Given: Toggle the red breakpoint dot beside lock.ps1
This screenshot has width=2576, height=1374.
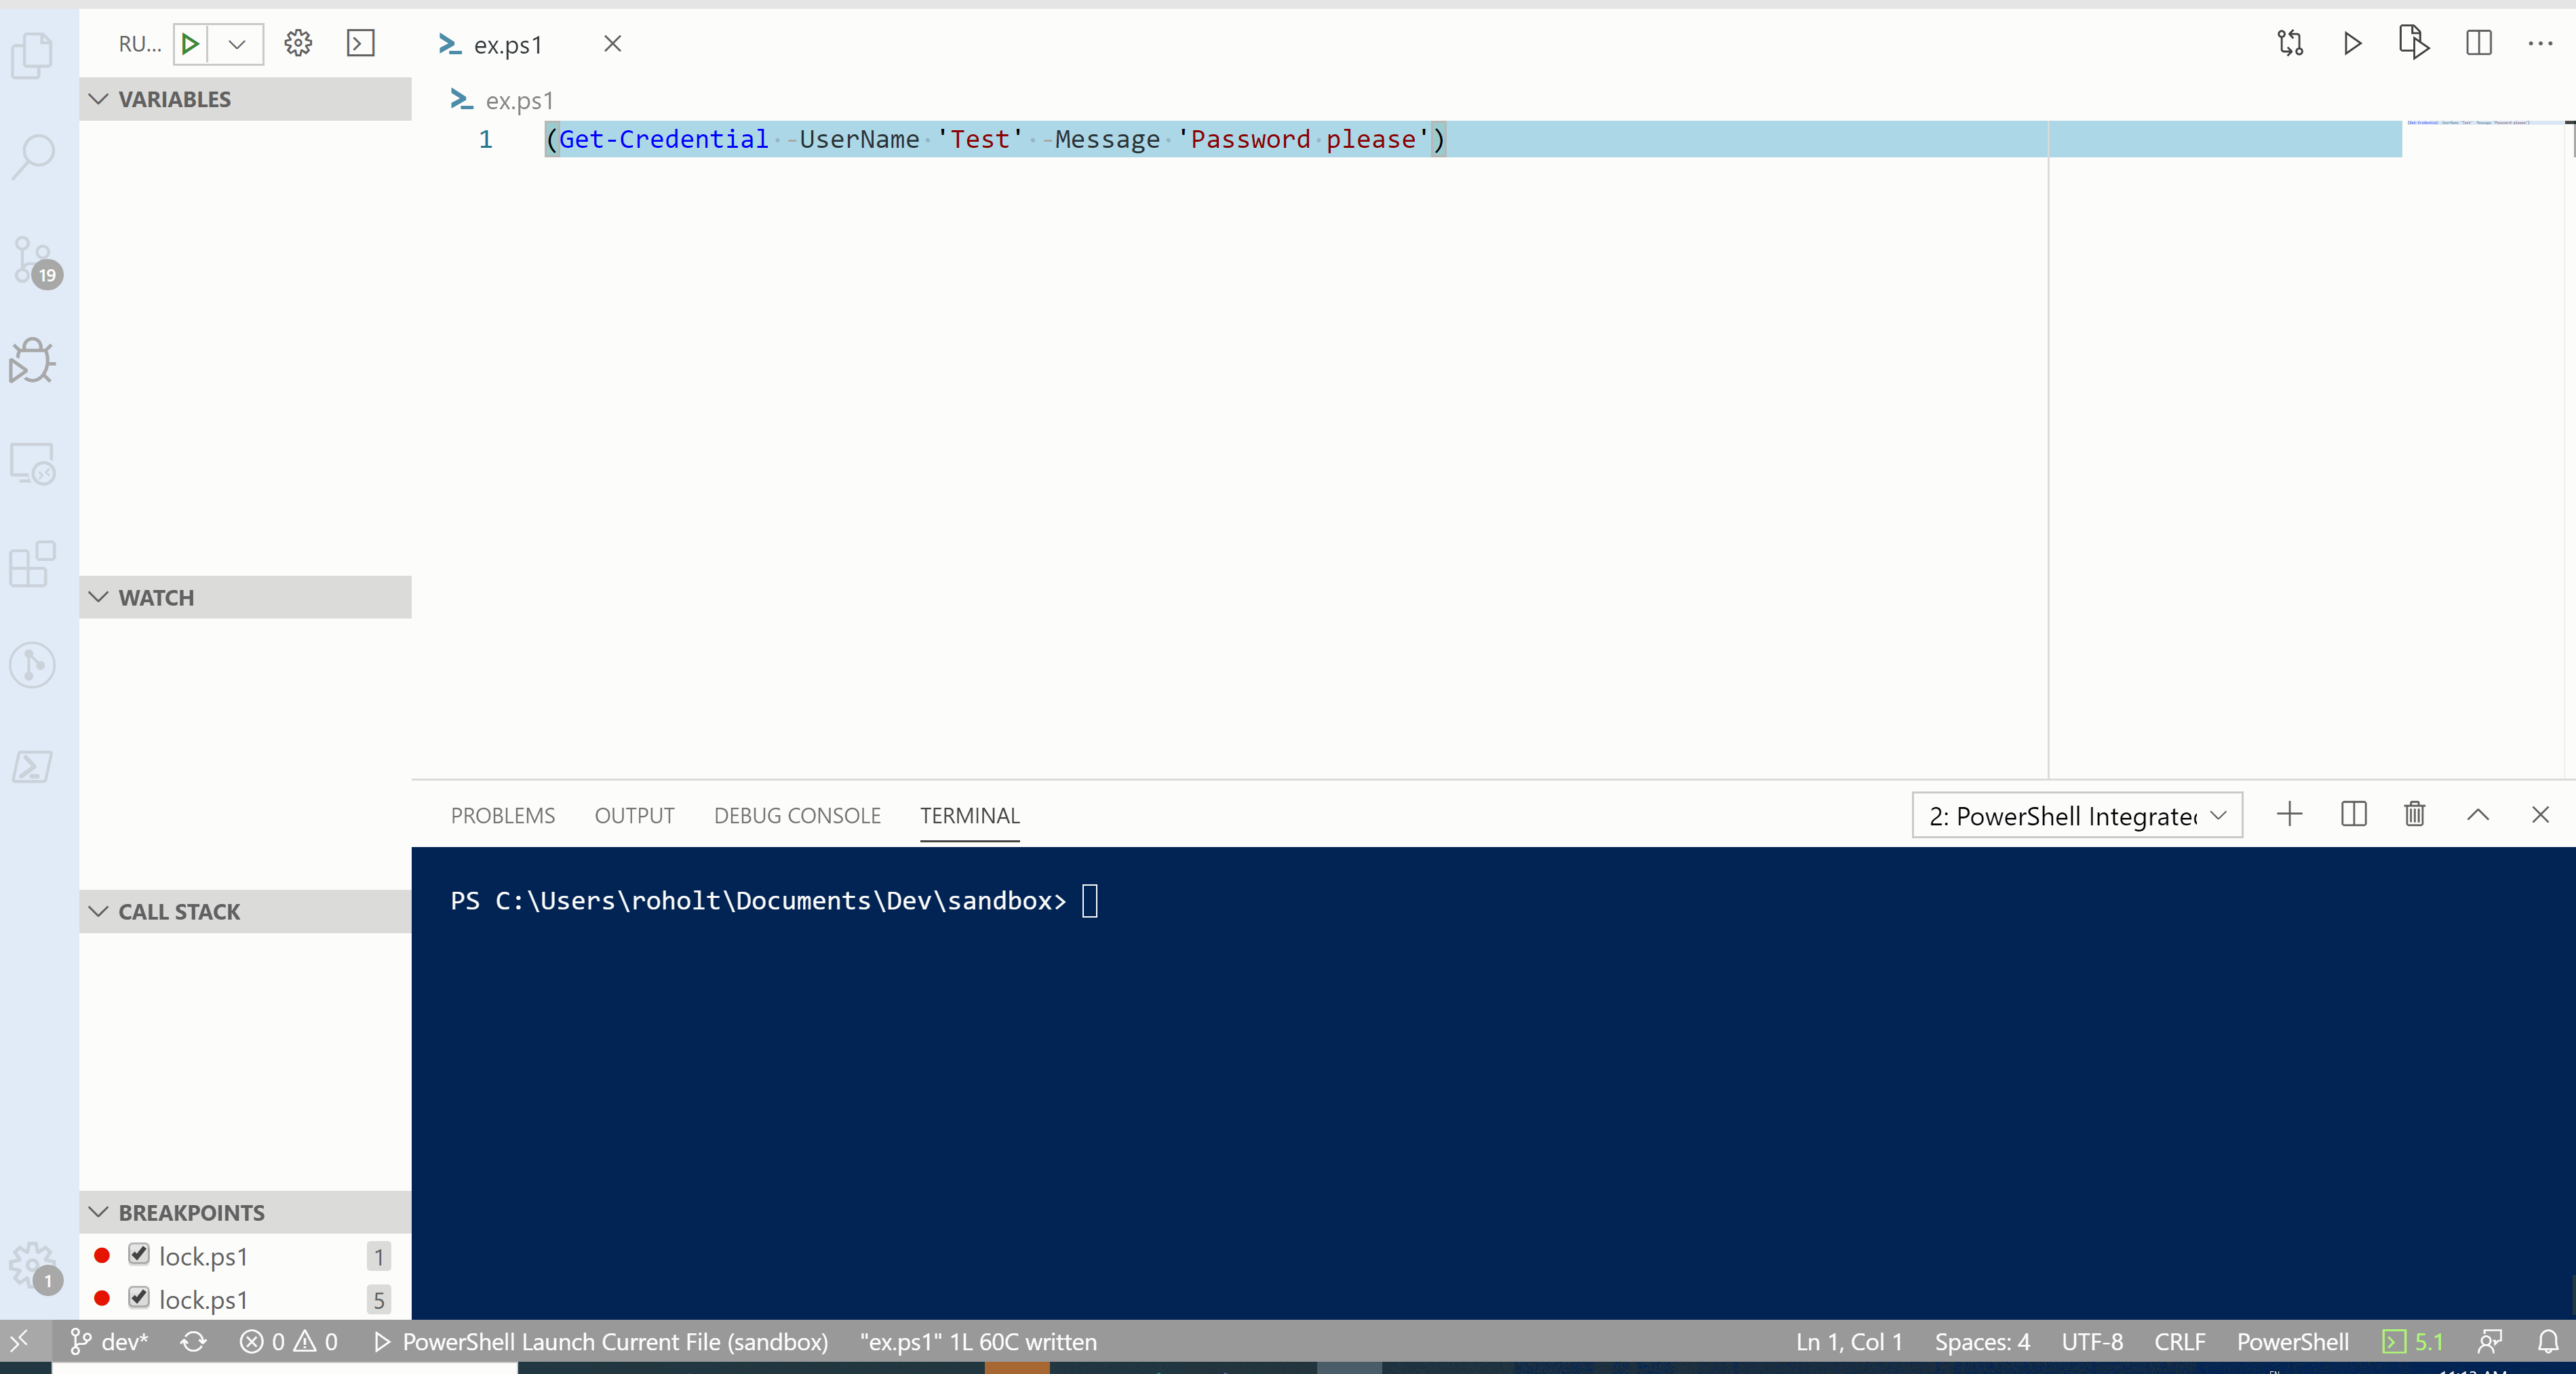Looking at the screenshot, I should pyautogui.click(x=102, y=1256).
